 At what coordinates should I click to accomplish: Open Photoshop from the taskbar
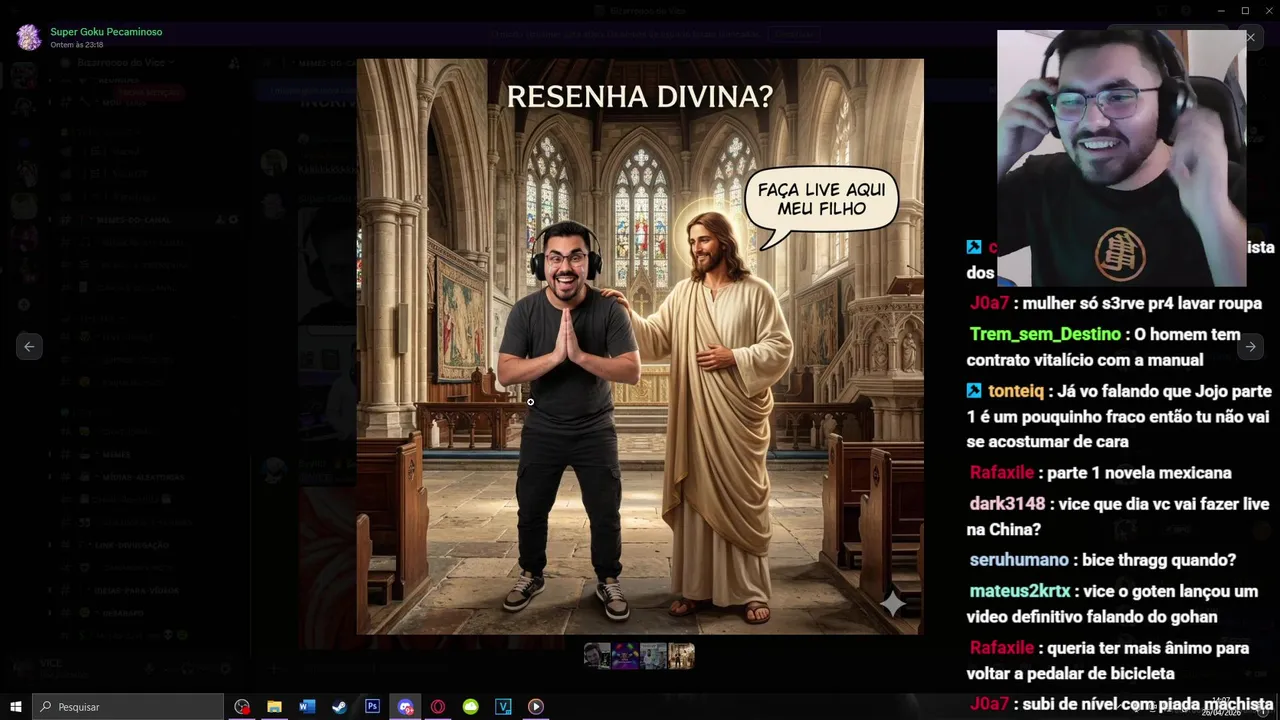pos(372,707)
